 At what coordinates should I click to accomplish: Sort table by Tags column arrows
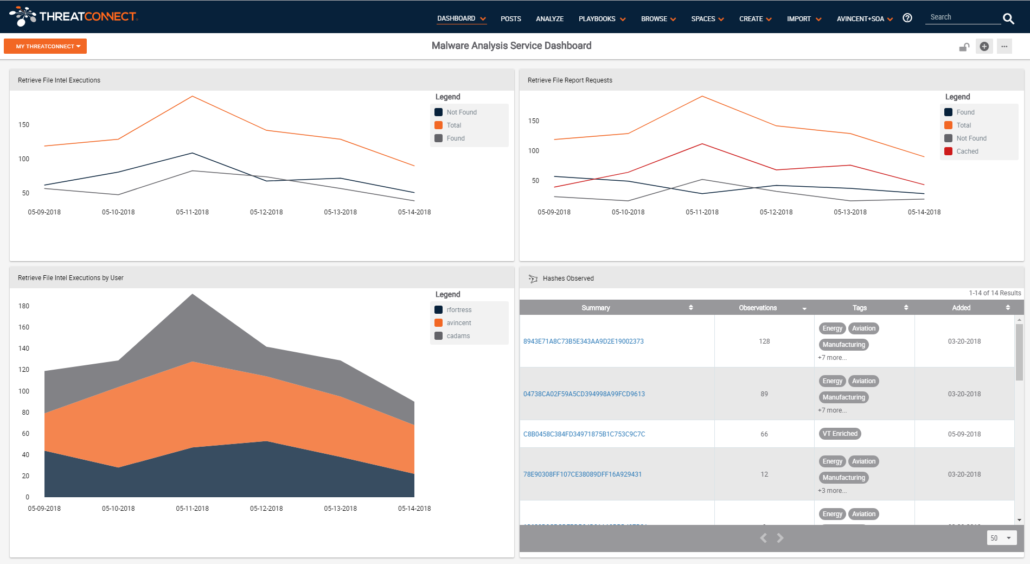(x=906, y=307)
